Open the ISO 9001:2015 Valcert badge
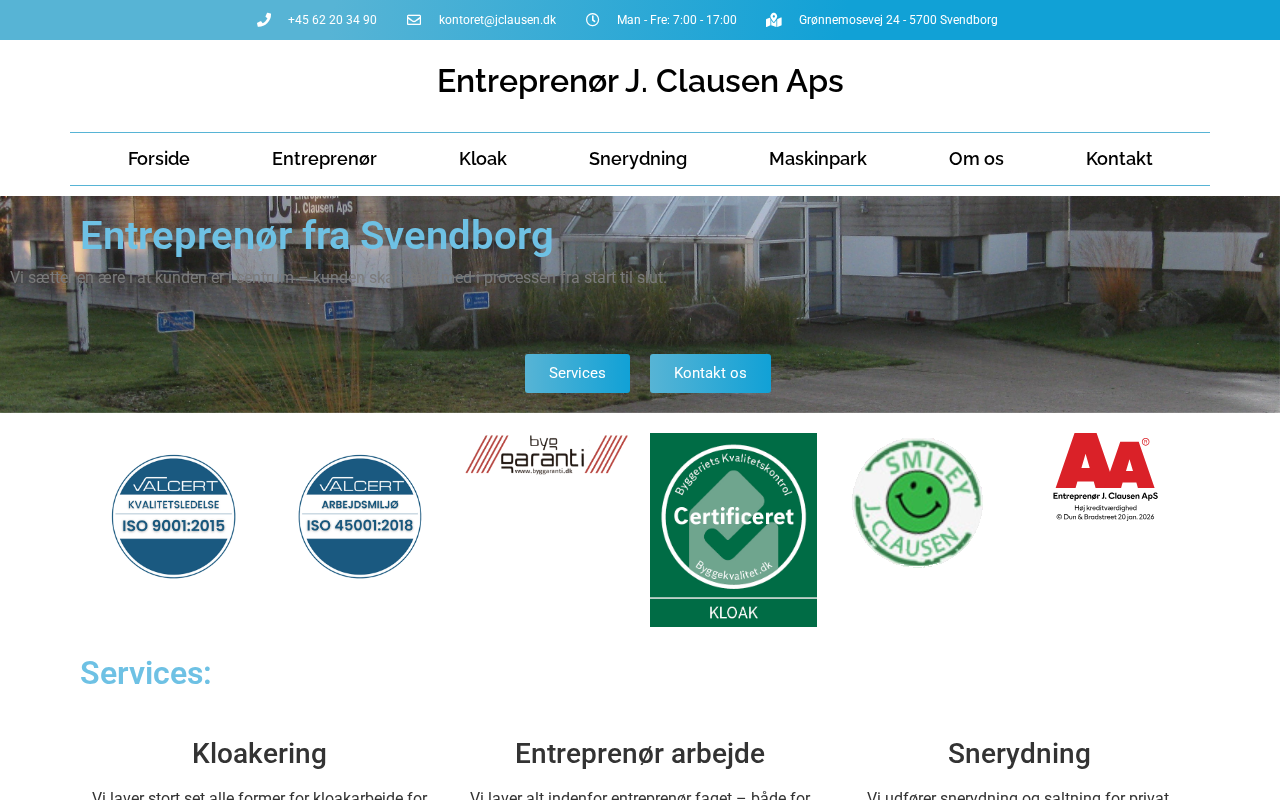 tap(174, 517)
